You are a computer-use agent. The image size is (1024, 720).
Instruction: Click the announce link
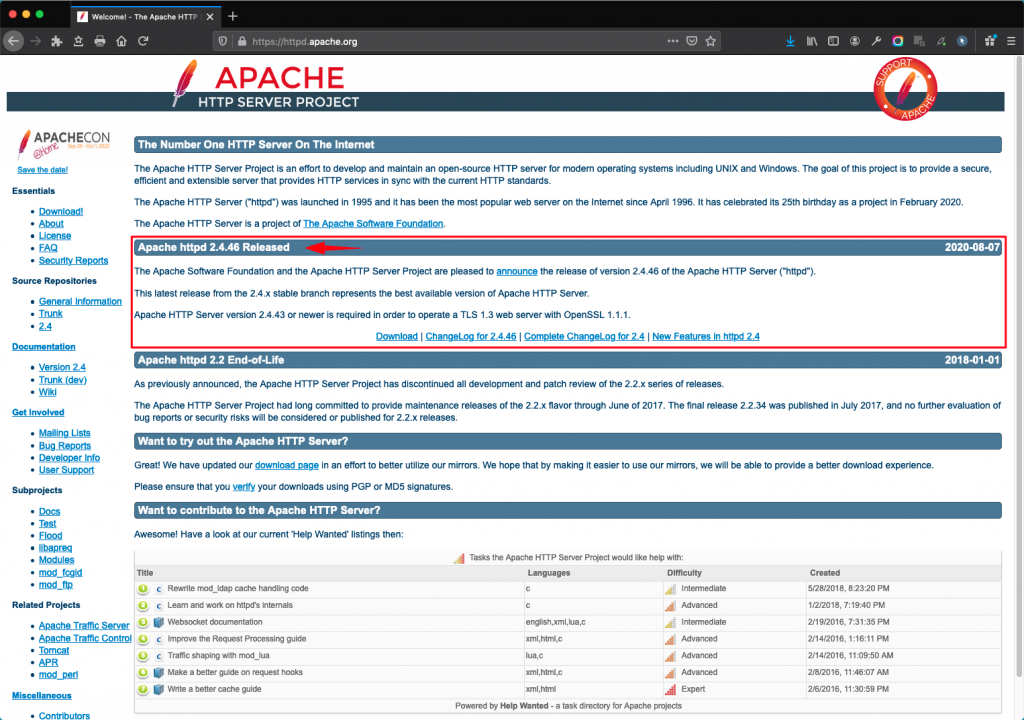[517, 271]
